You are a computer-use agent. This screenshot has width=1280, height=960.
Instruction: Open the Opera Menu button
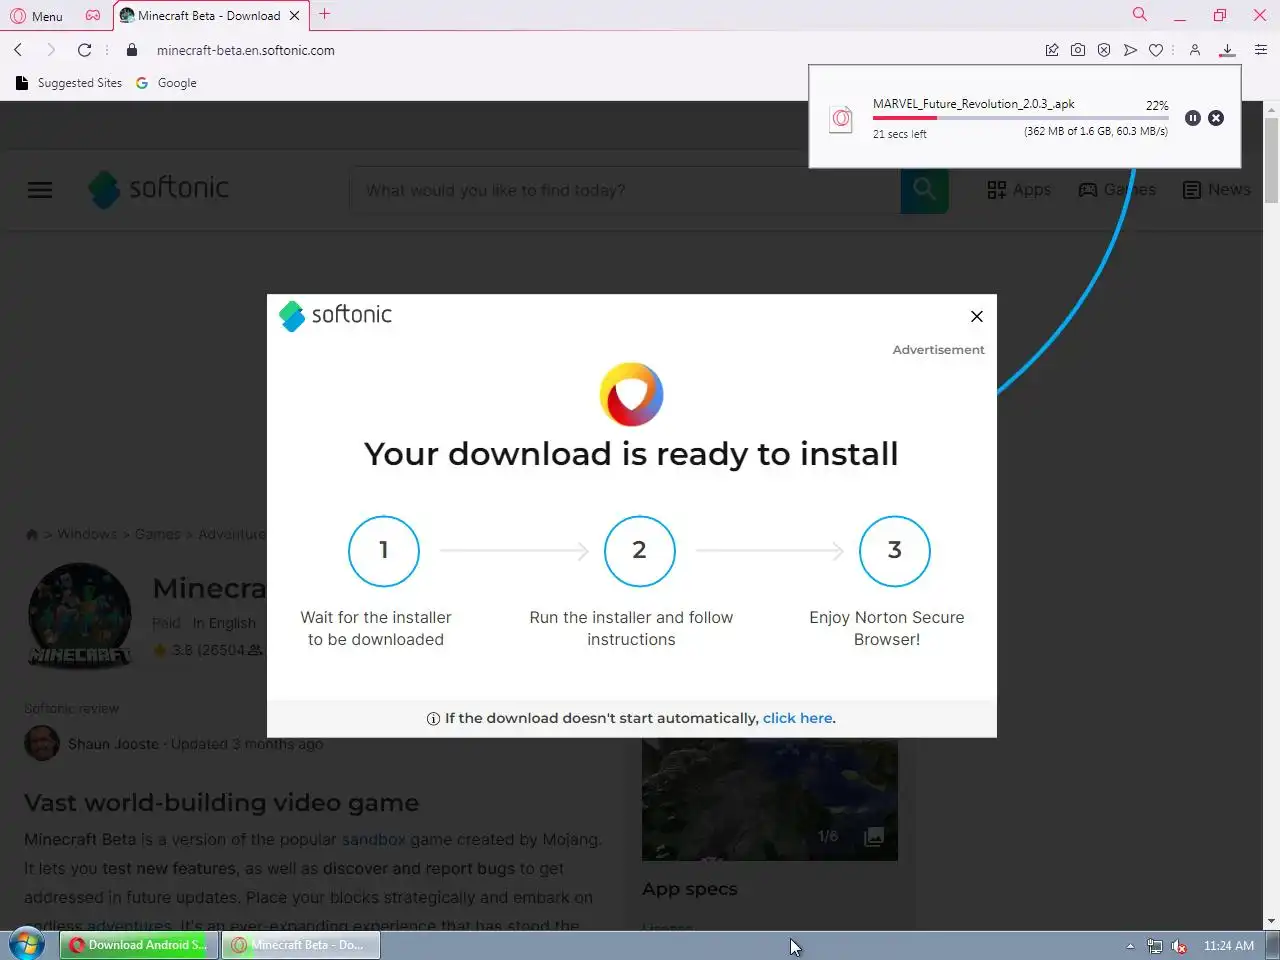(x=36, y=16)
